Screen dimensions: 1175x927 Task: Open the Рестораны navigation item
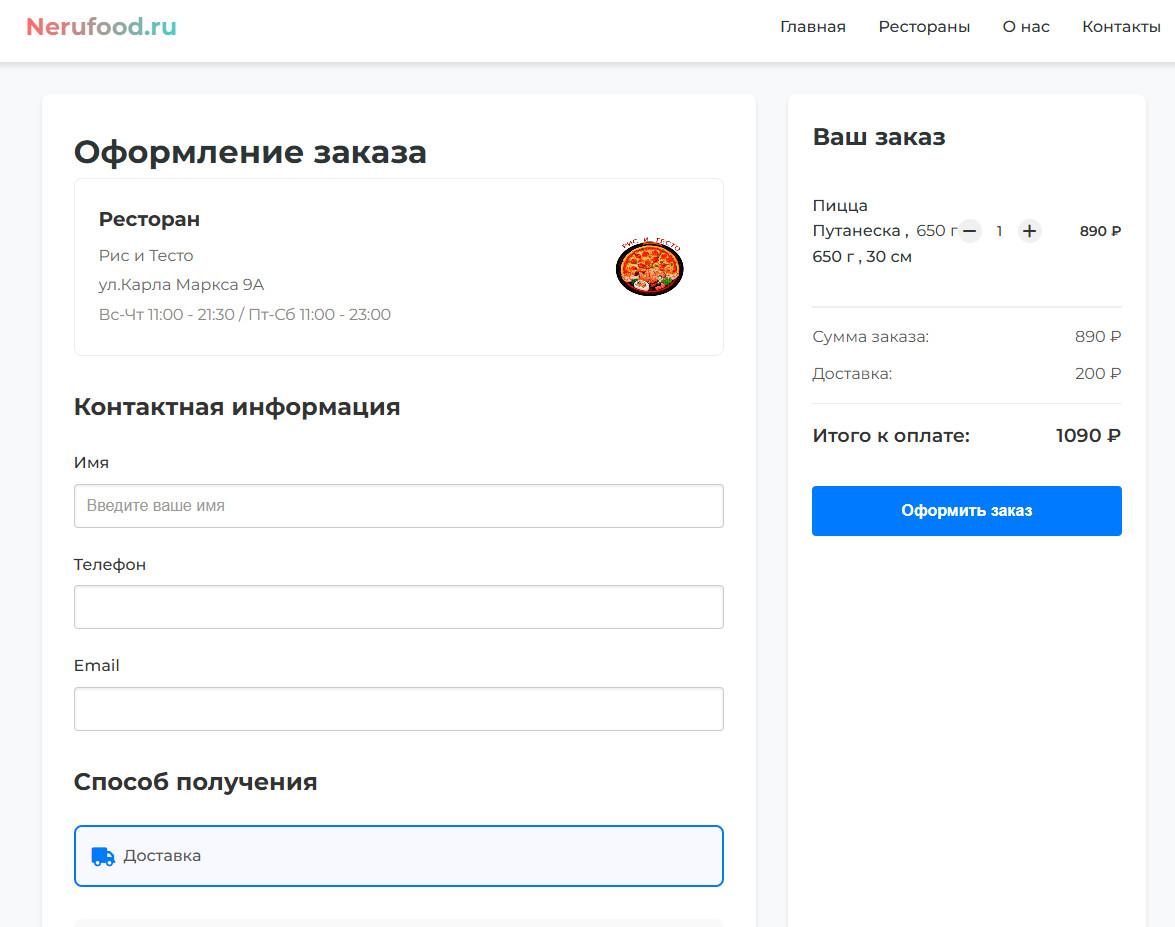coord(924,27)
